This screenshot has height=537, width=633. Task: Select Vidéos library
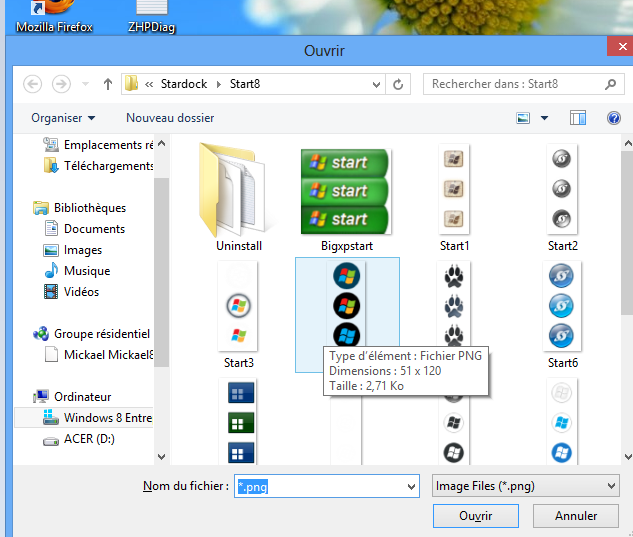coord(71,292)
